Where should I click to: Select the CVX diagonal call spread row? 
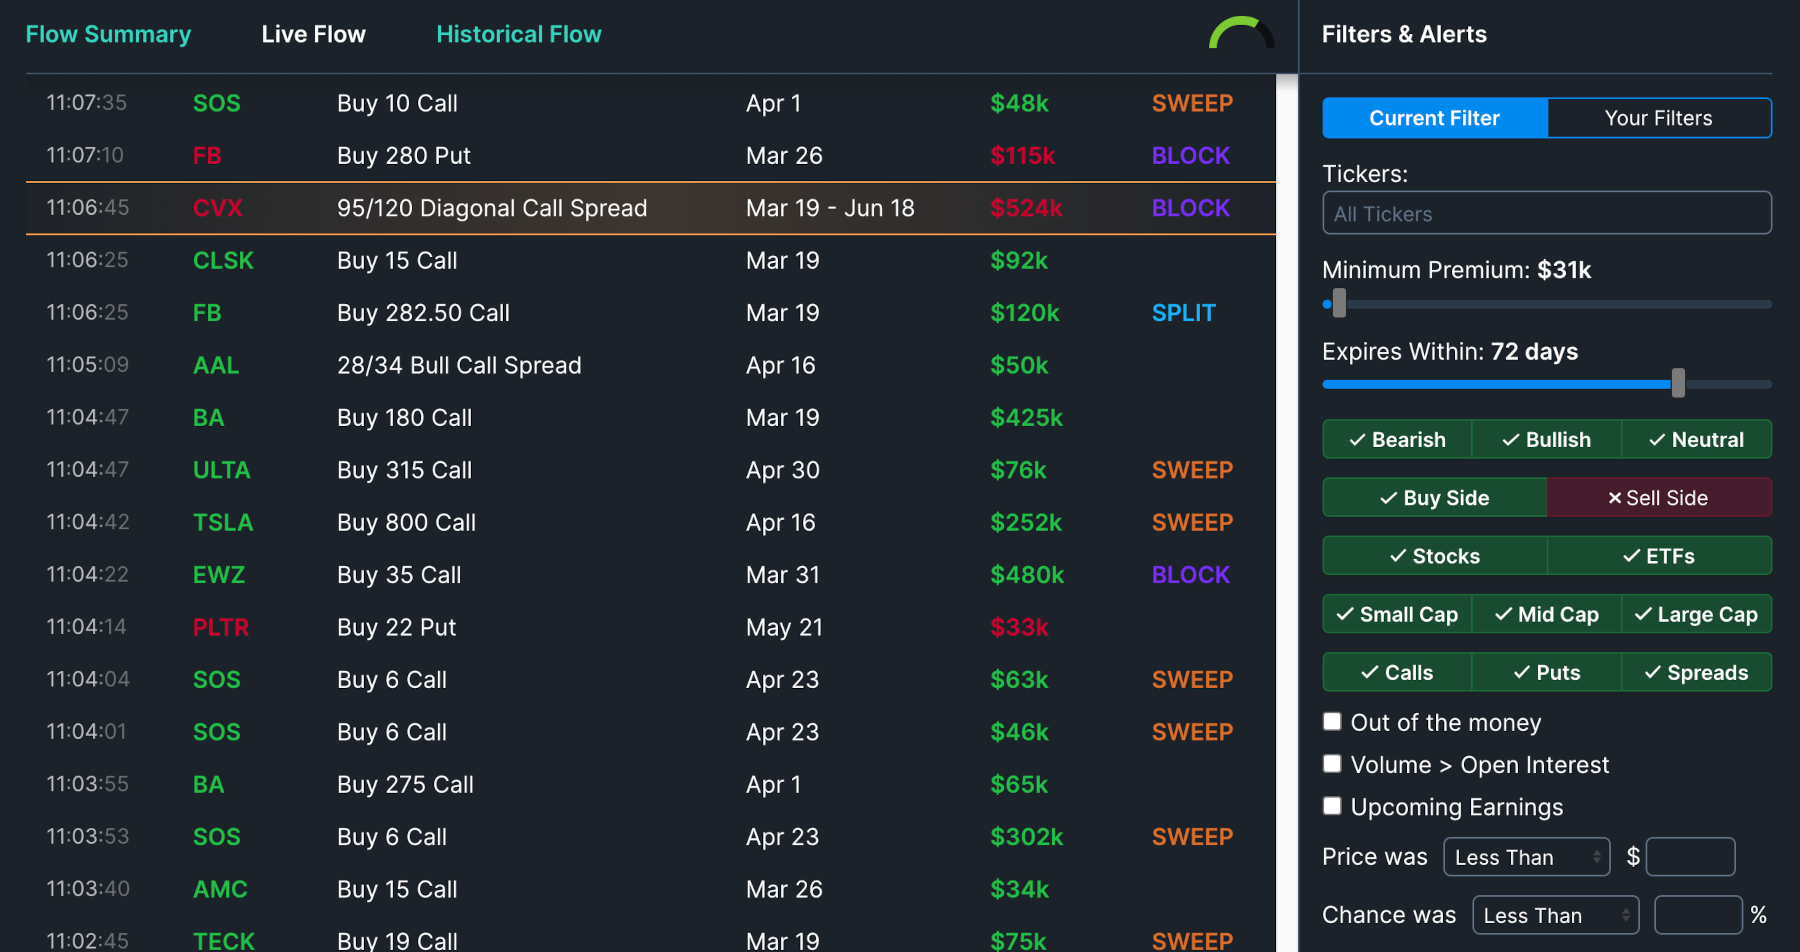[x=651, y=208]
